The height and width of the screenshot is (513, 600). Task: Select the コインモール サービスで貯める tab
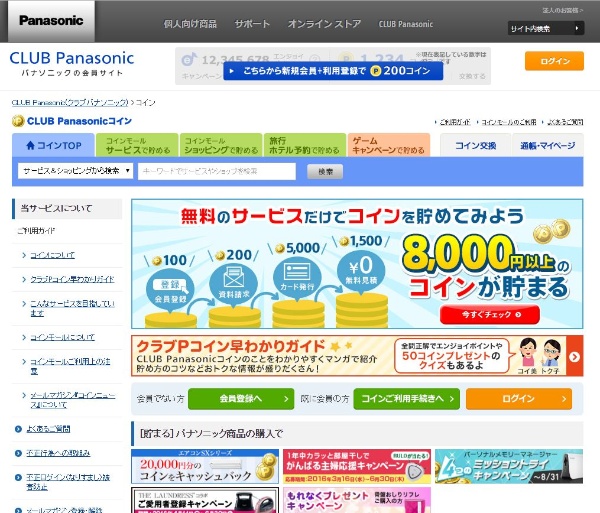coord(137,145)
